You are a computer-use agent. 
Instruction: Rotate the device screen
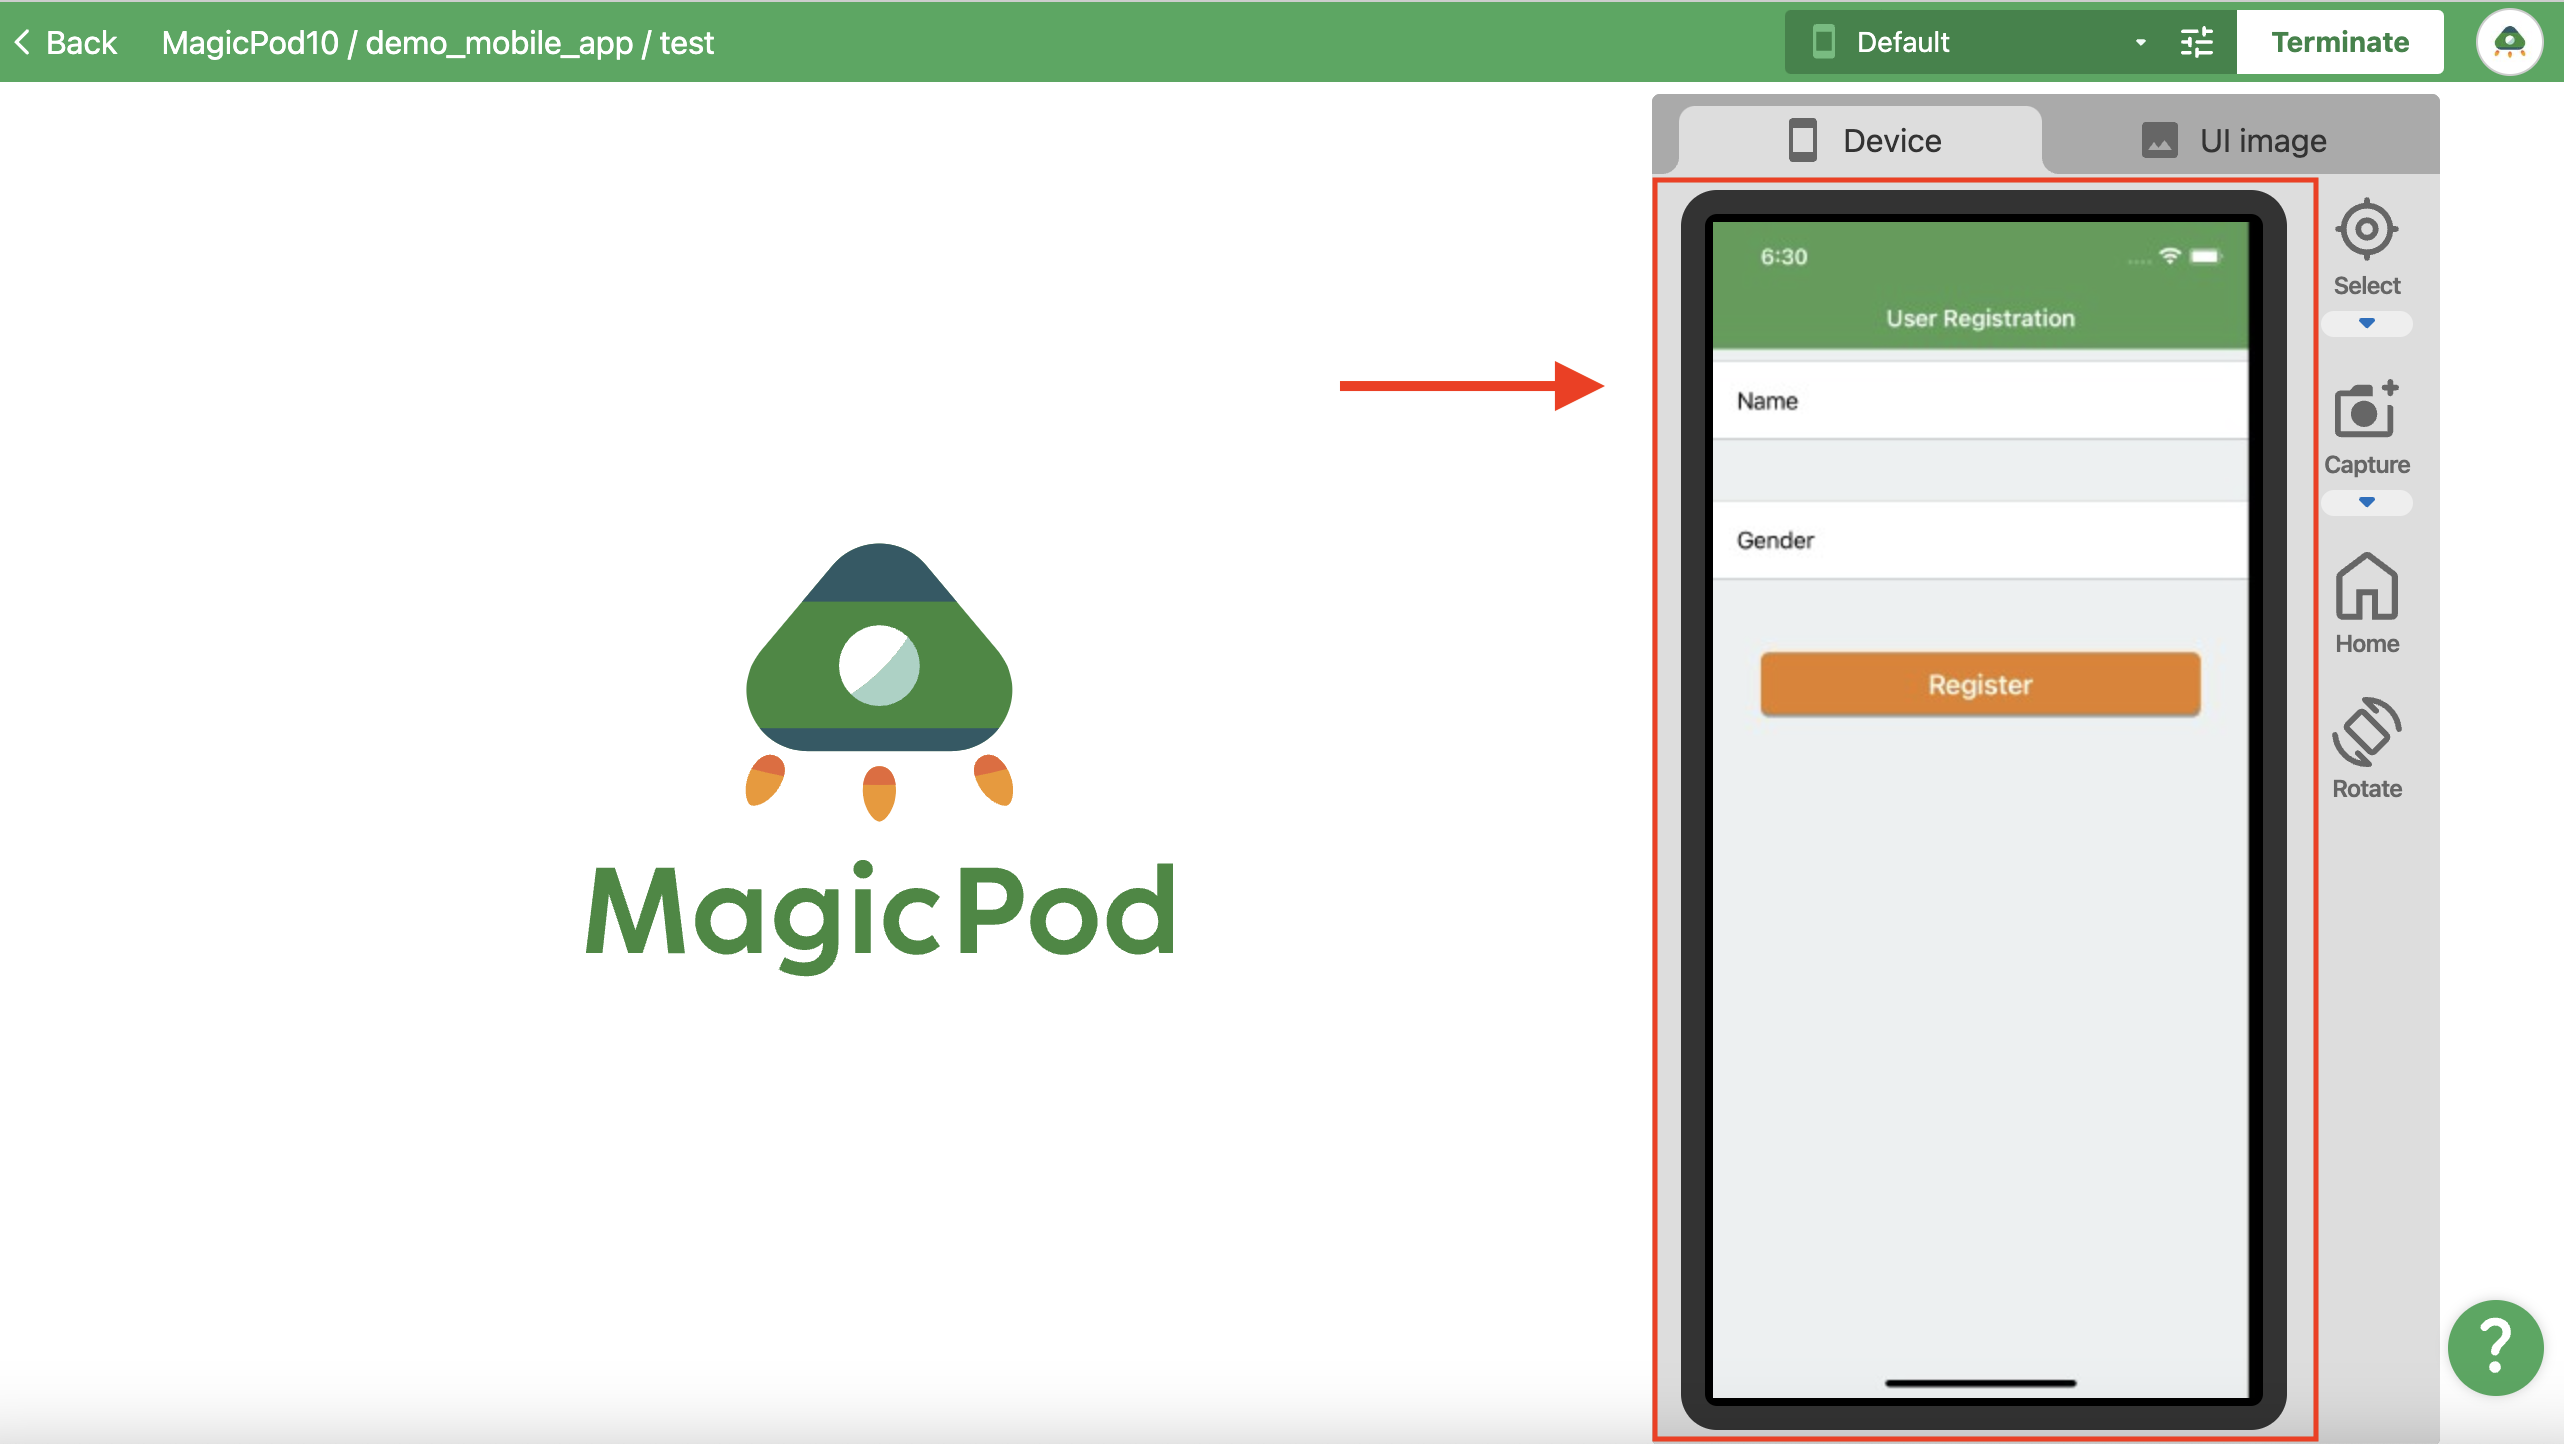pos(2366,748)
